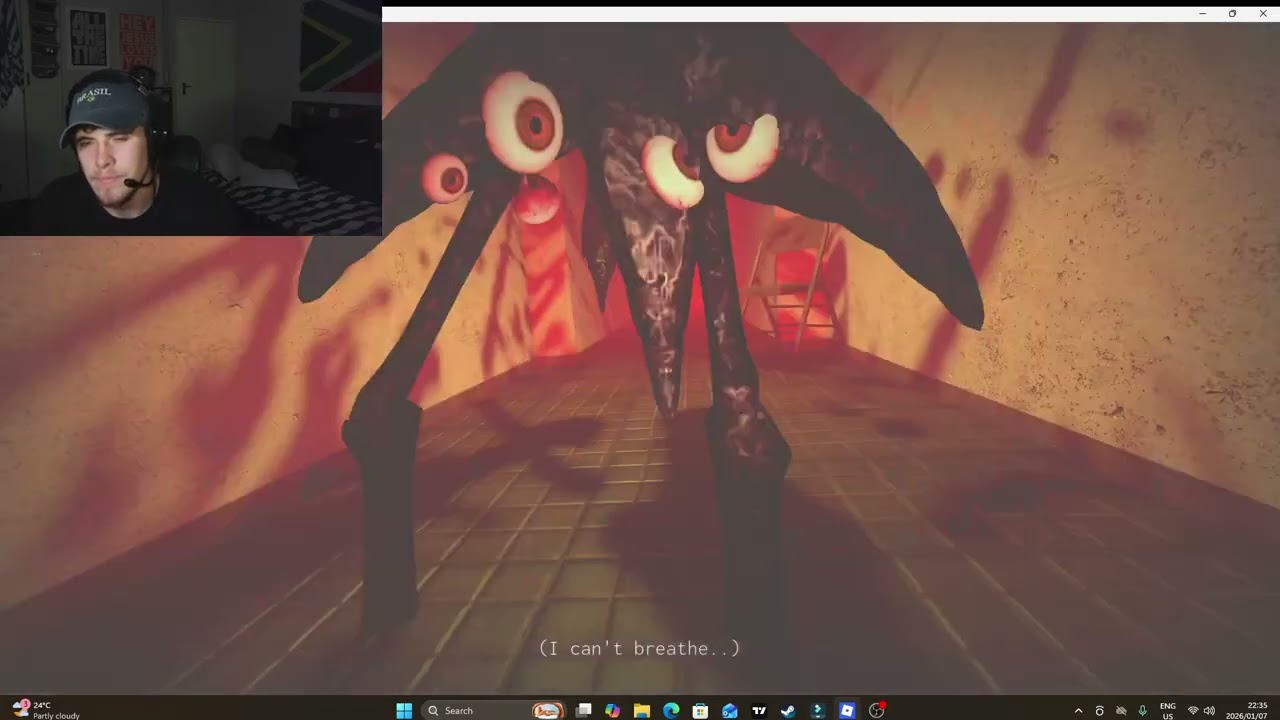Click the green microphone tray icon
The width and height of the screenshot is (1280, 720).
click(x=1142, y=711)
